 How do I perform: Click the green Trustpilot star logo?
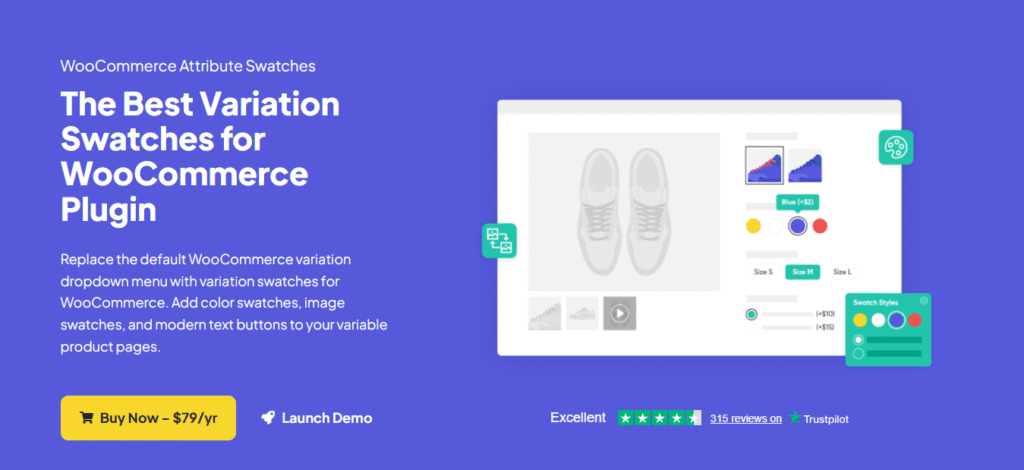coord(795,418)
